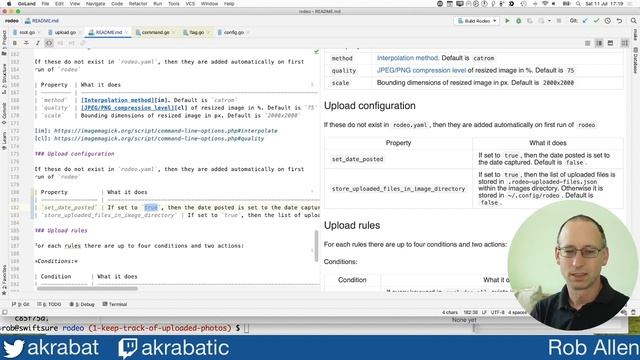Screen dimensions: 640x360
Task: Click Interpolation method link in preview
Action: 407,58
